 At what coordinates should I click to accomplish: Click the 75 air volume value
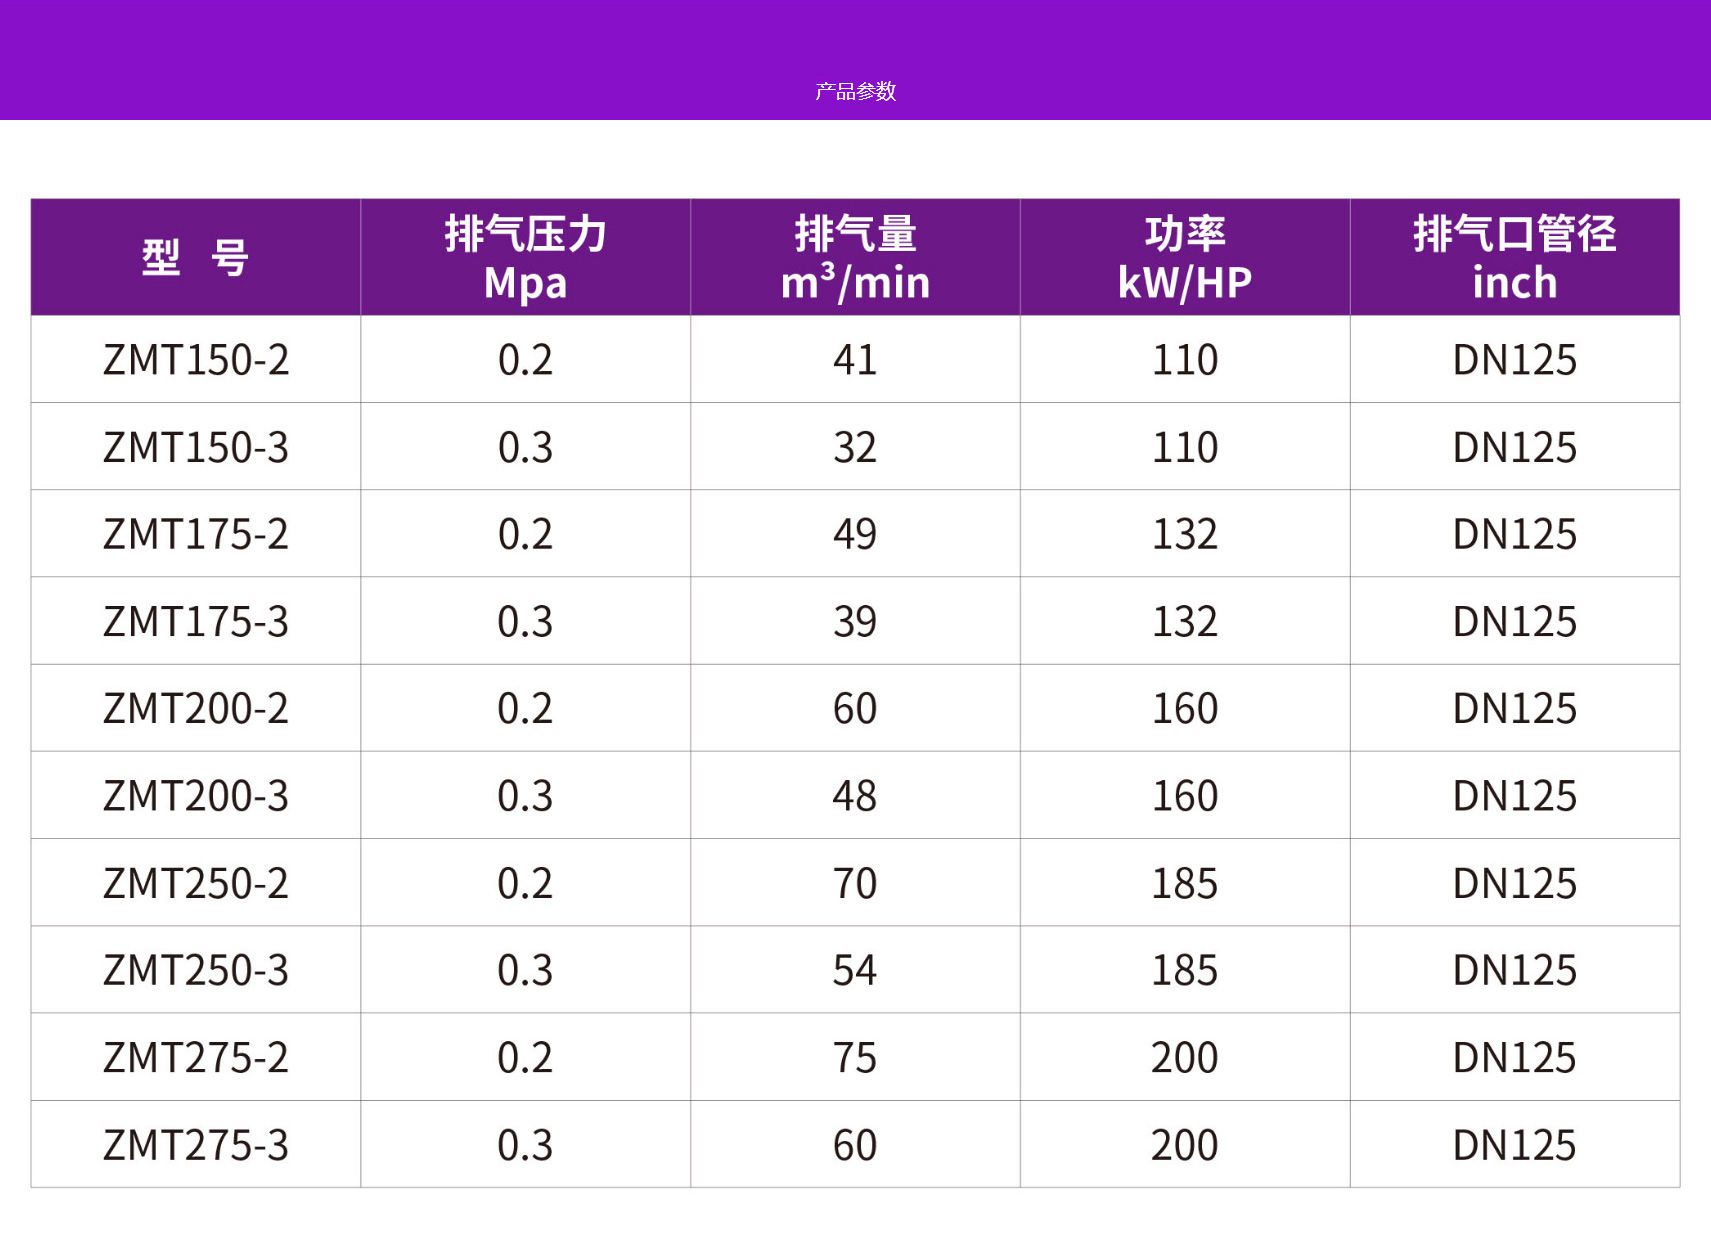coord(855,1057)
